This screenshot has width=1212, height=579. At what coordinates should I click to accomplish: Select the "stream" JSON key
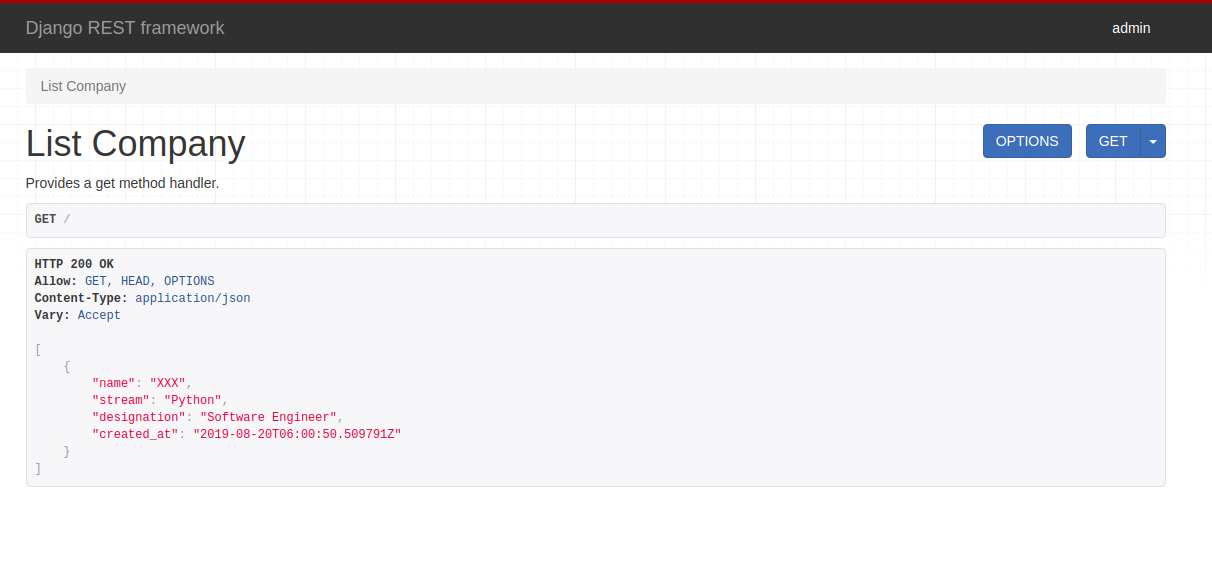coord(121,400)
